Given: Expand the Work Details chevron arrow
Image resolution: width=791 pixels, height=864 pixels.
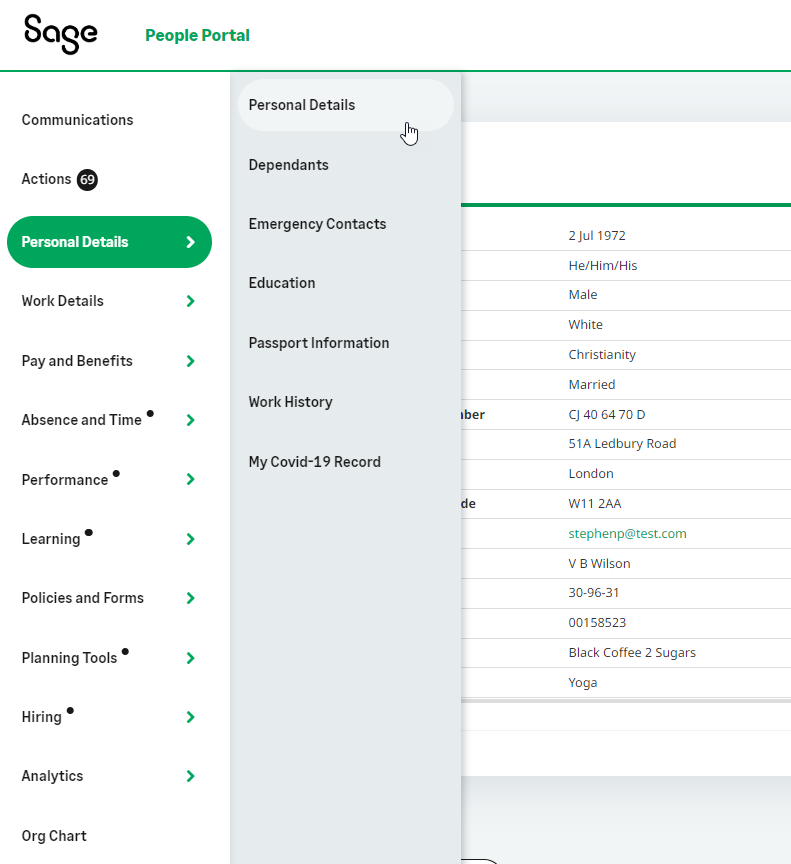Looking at the screenshot, I should (x=190, y=301).
